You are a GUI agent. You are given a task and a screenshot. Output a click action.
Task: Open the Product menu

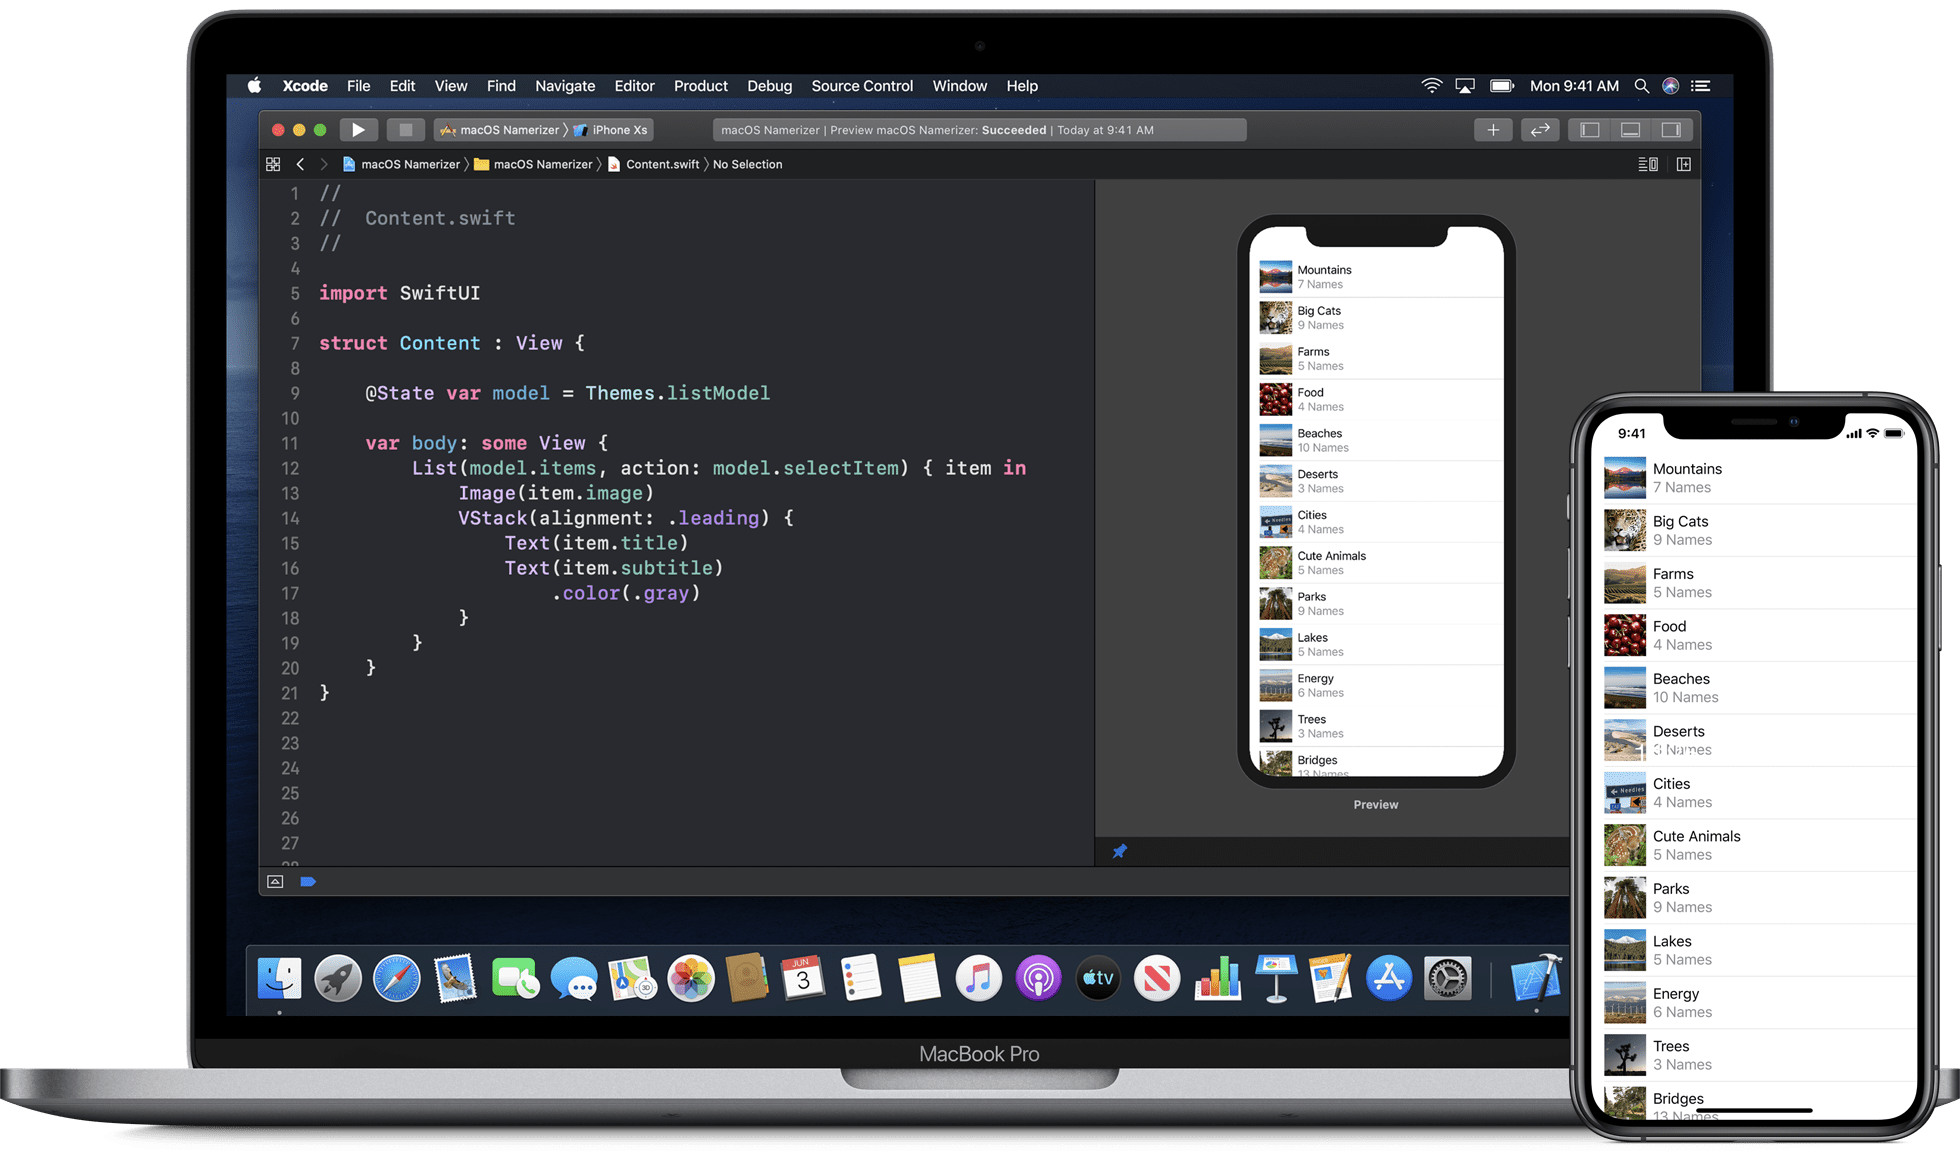(x=700, y=86)
